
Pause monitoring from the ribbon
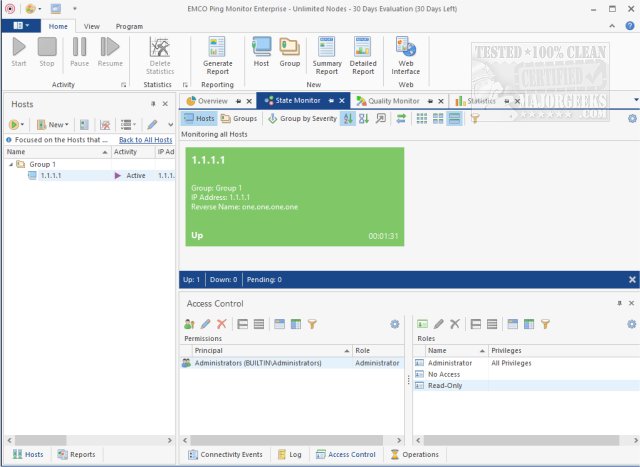tap(79, 52)
